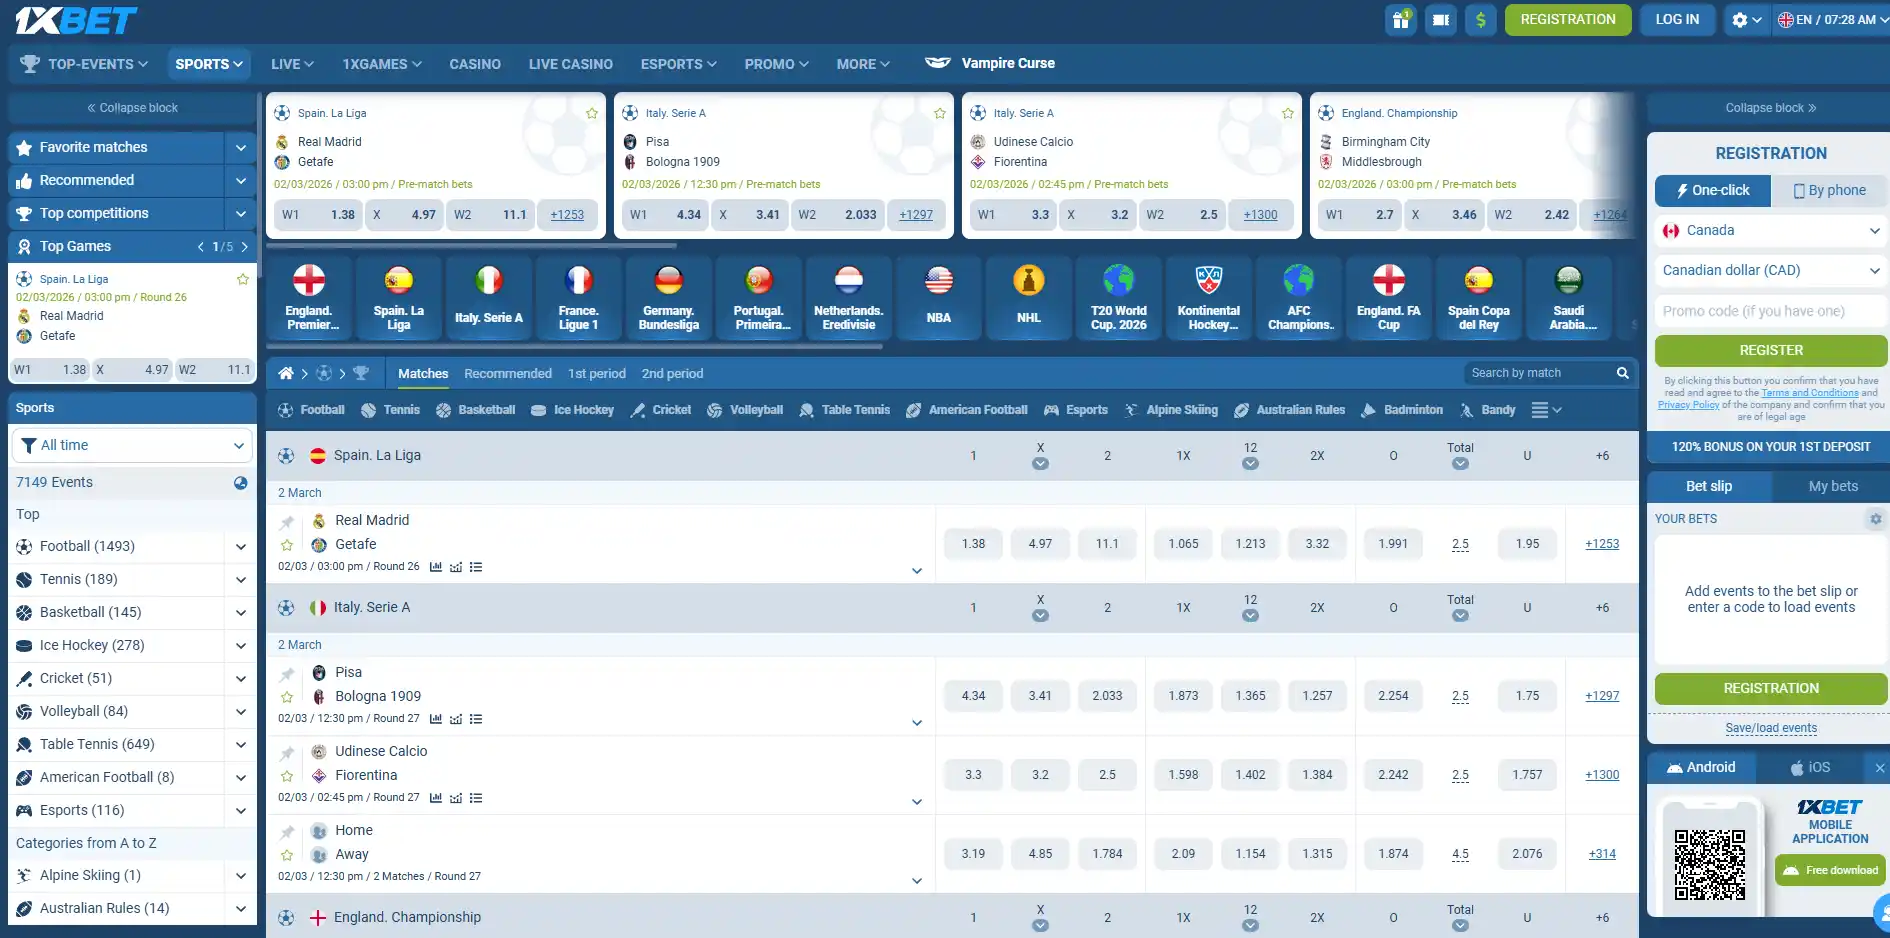The image size is (1890, 938).
Task: Click the LOG IN button
Action: coord(1677,19)
